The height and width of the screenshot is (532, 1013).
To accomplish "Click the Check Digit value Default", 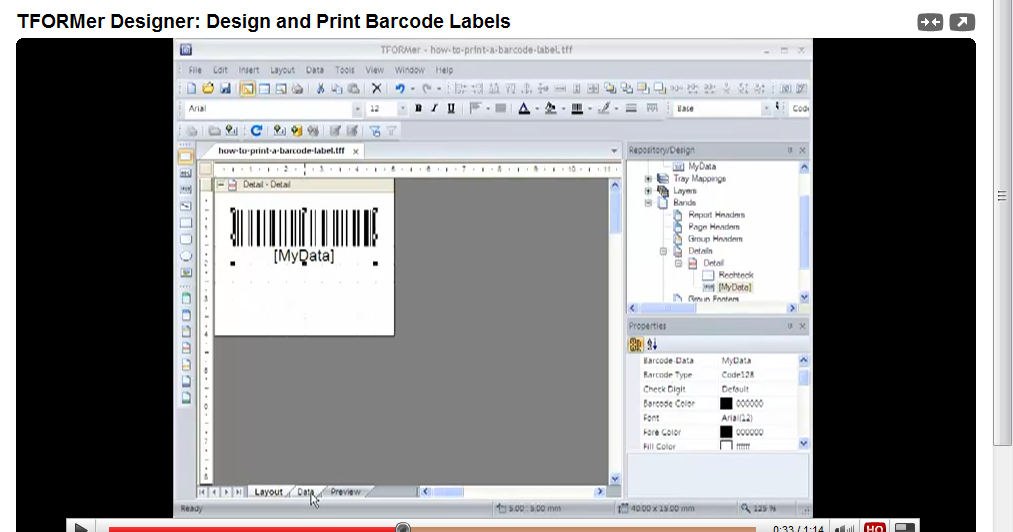I will 735,389.
